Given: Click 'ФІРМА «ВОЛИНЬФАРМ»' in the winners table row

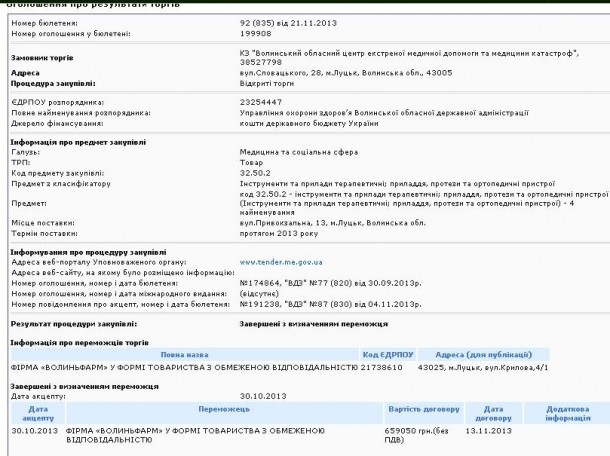Looking at the screenshot, I should point(59,367).
